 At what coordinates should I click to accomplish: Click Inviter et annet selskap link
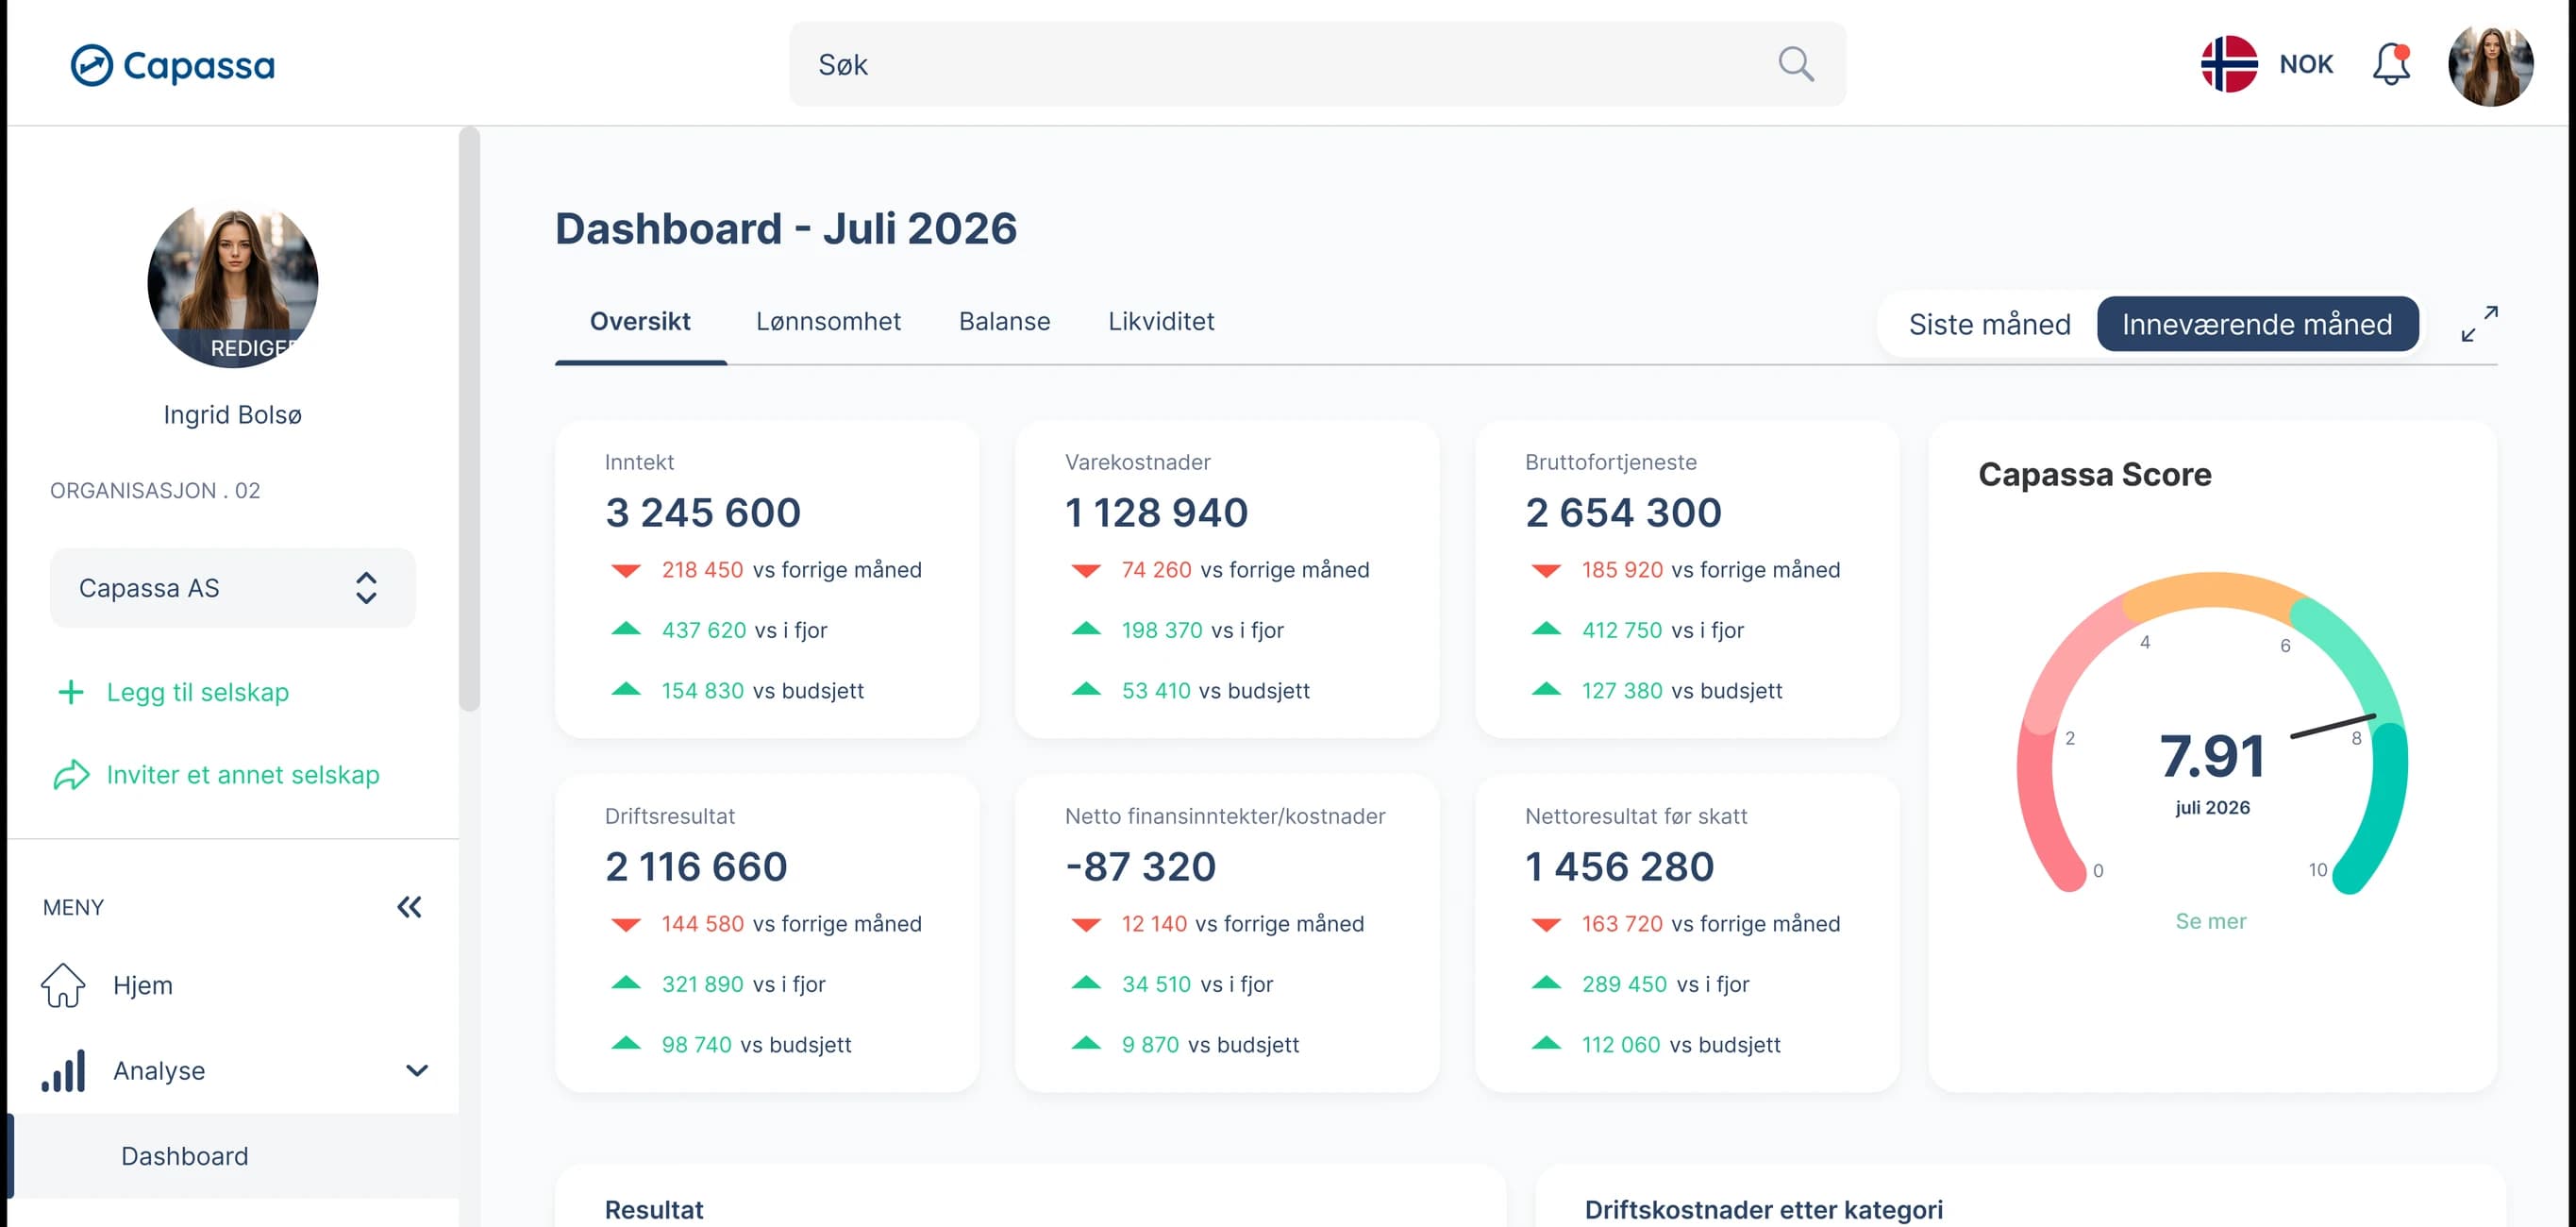[x=243, y=775]
